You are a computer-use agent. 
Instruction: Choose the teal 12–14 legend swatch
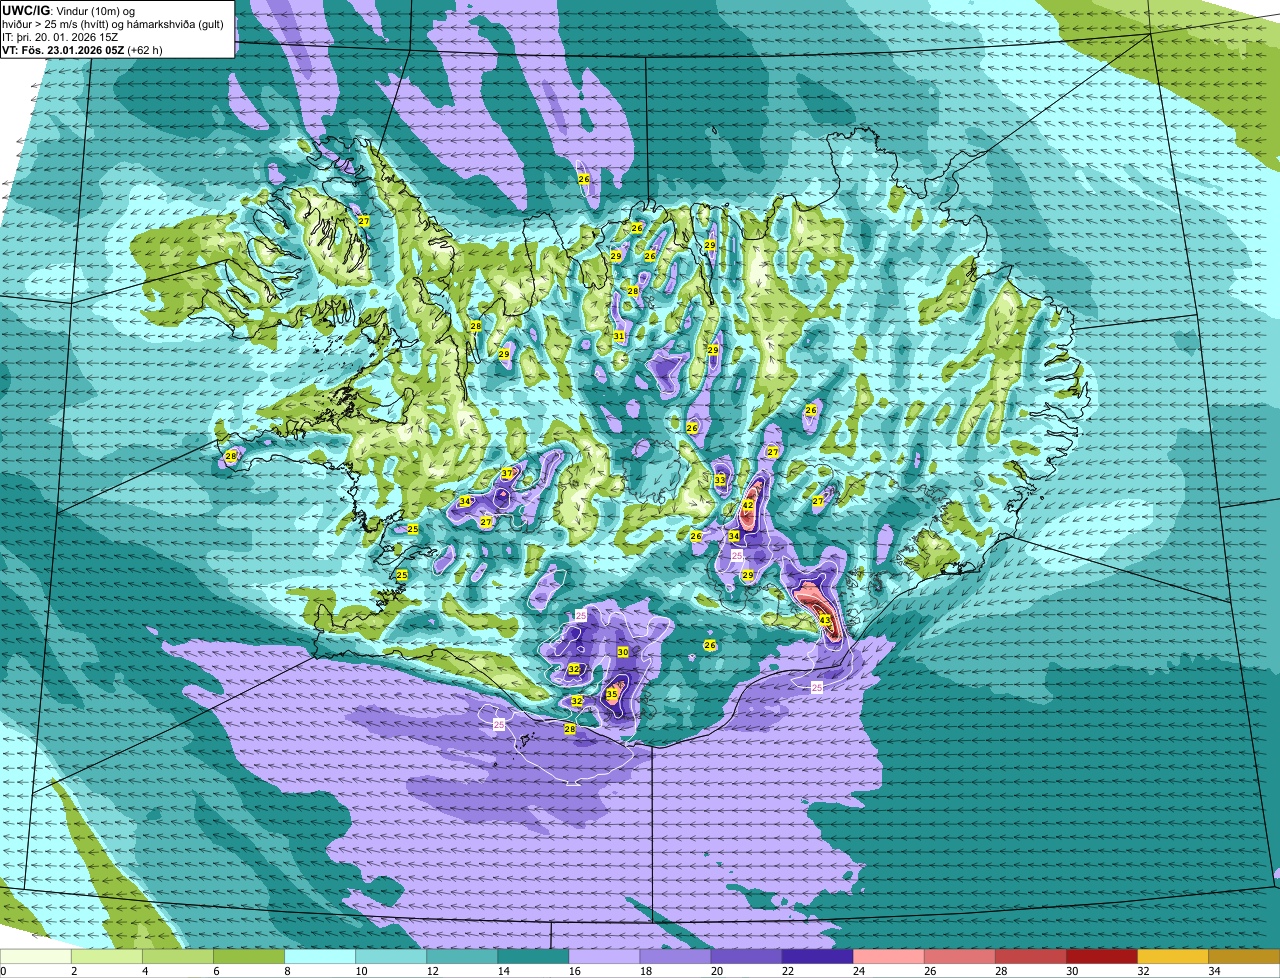(x=462, y=957)
